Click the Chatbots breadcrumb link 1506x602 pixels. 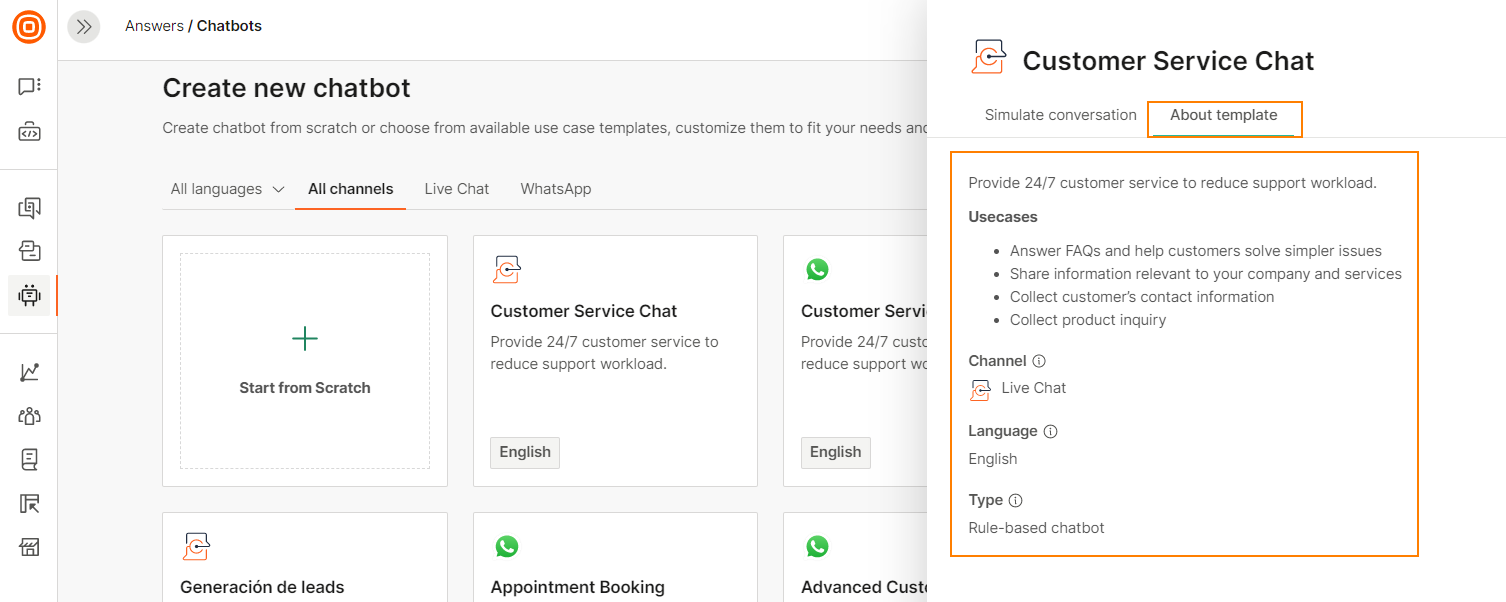click(229, 25)
